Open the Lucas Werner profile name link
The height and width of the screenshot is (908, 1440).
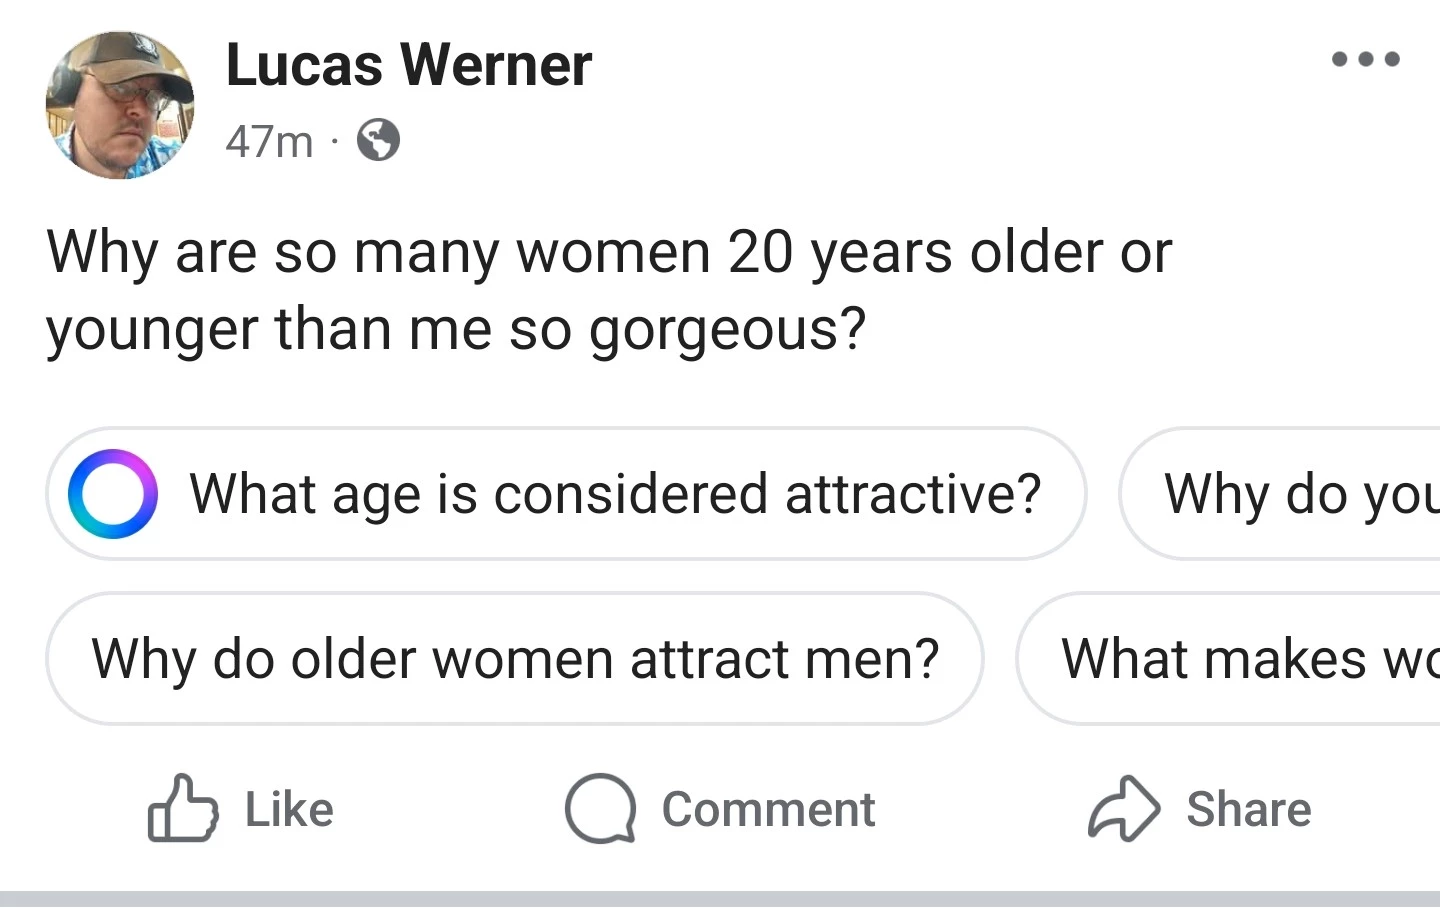click(408, 65)
